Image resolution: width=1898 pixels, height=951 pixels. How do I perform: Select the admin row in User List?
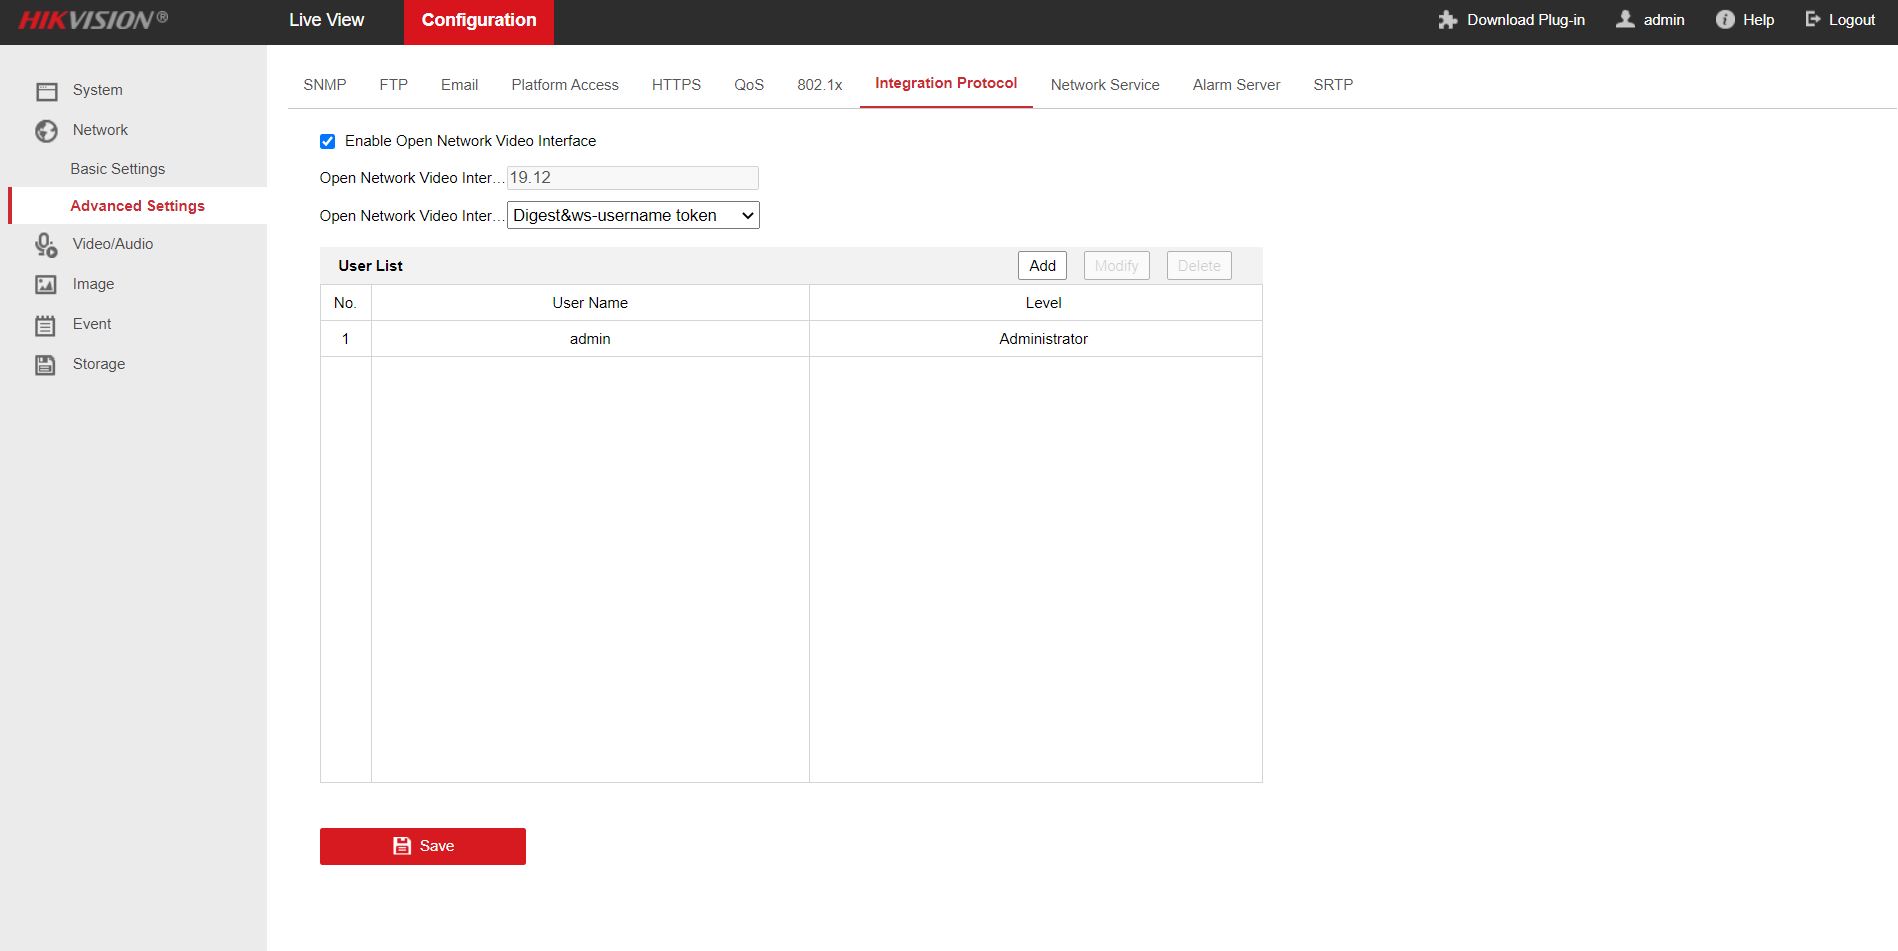590,339
